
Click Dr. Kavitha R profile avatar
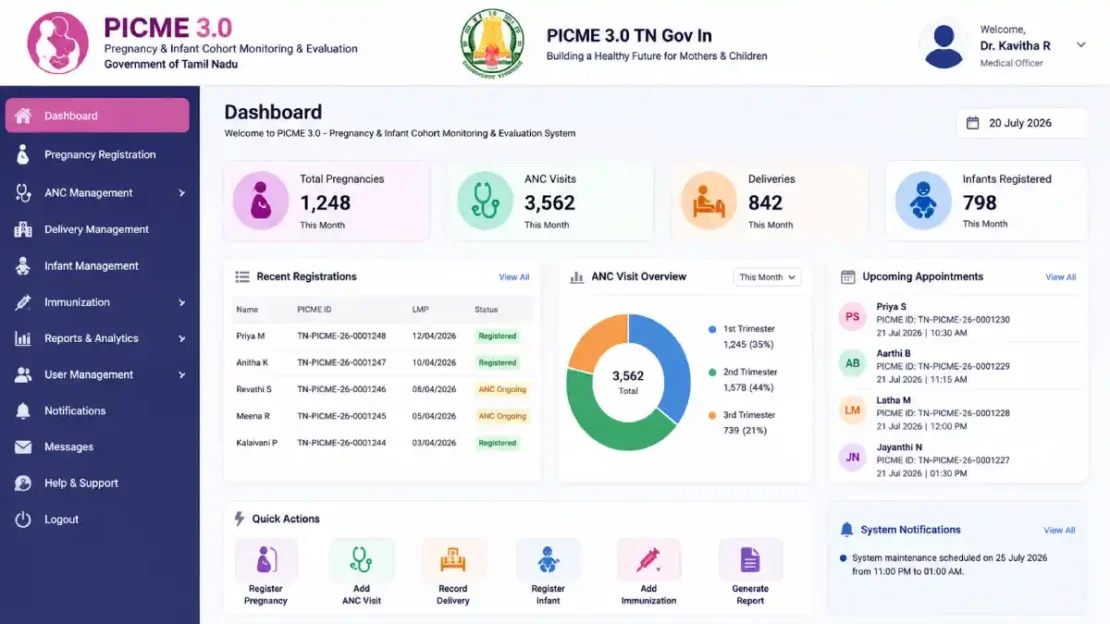944,45
